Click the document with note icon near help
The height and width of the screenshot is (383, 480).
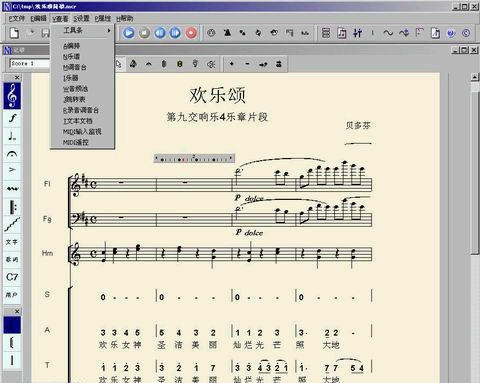point(435,33)
